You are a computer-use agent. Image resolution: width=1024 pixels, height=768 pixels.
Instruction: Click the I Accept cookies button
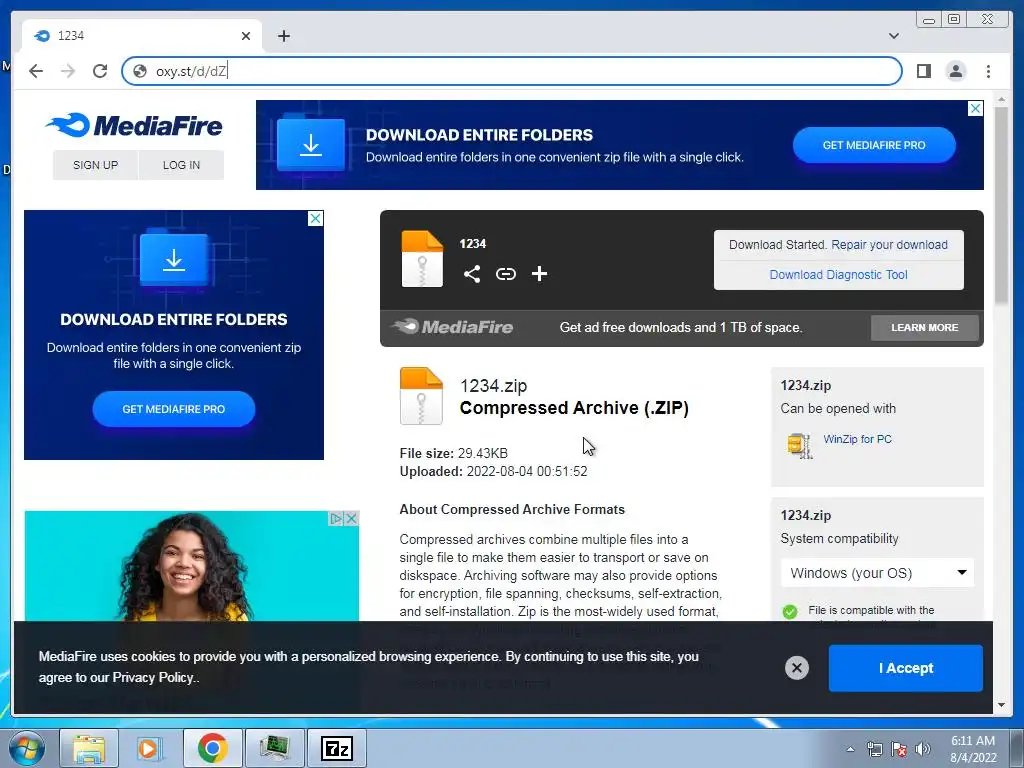[x=905, y=668]
